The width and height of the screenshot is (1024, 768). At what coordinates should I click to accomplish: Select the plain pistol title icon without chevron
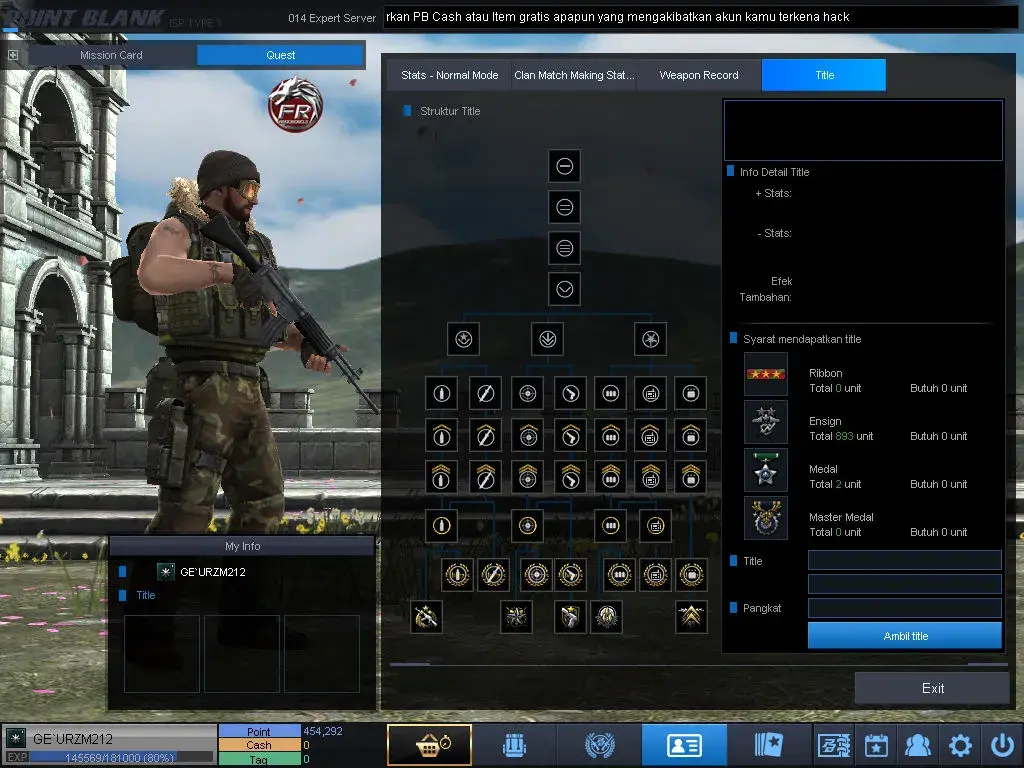(x=571, y=393)
